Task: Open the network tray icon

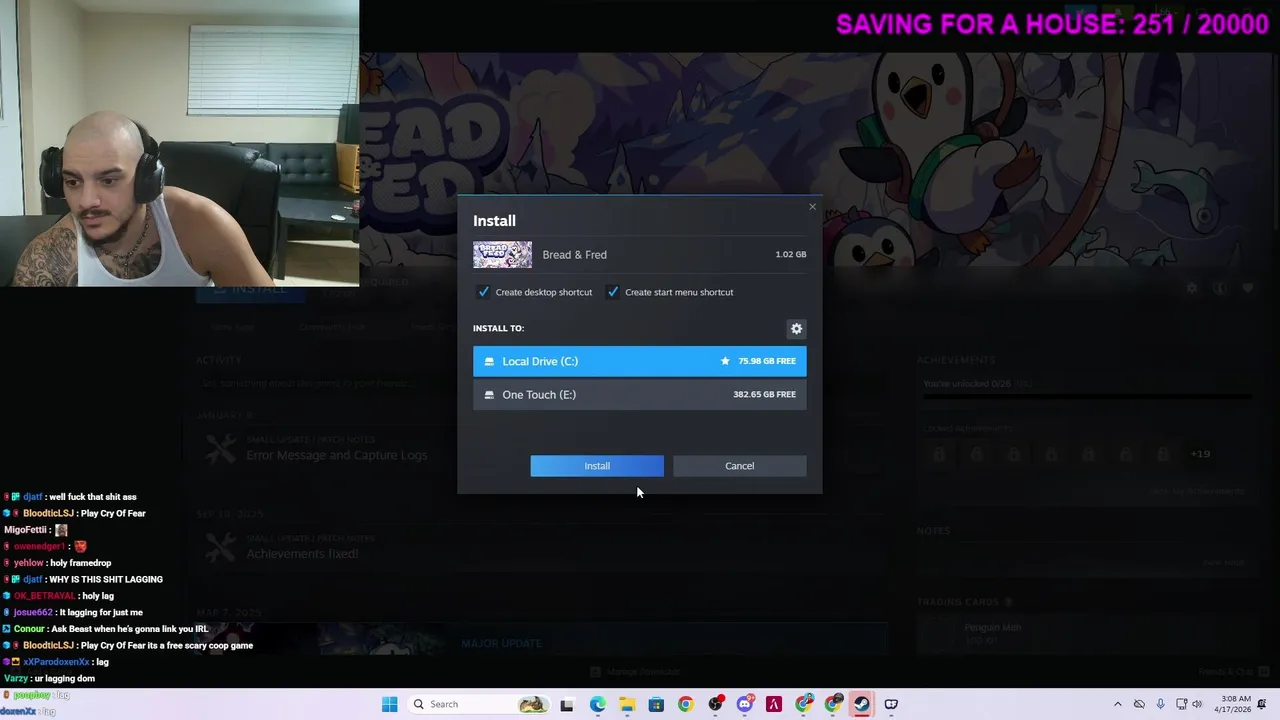Action: coord(1181,704)
